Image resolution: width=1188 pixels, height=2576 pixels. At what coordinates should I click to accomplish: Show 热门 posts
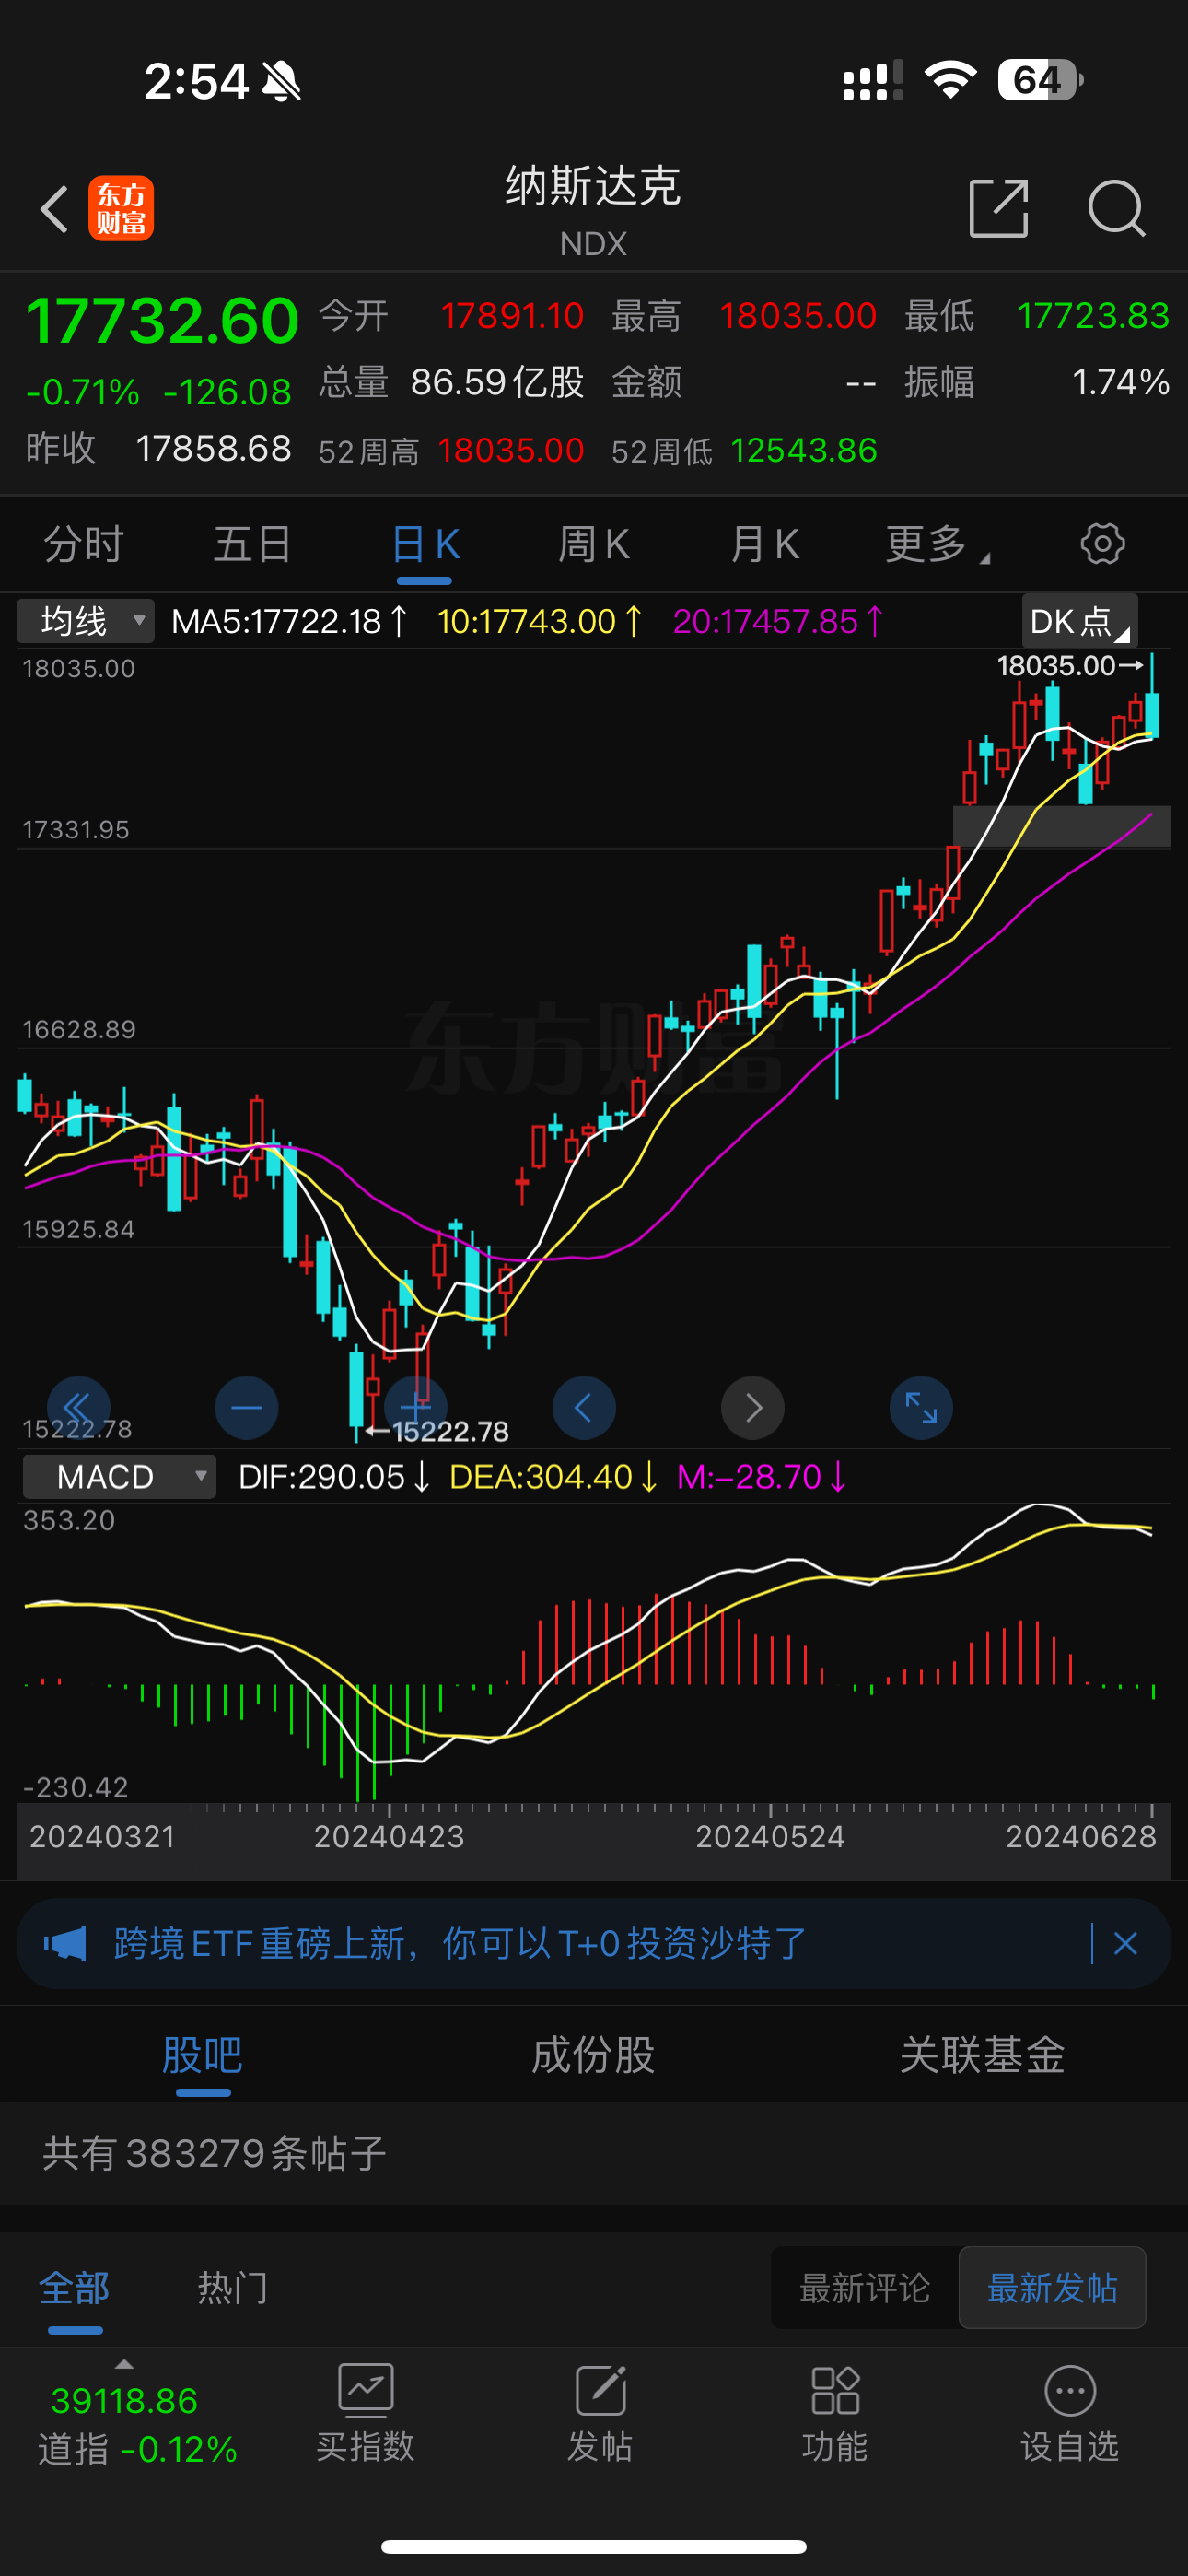(233, 2288)
